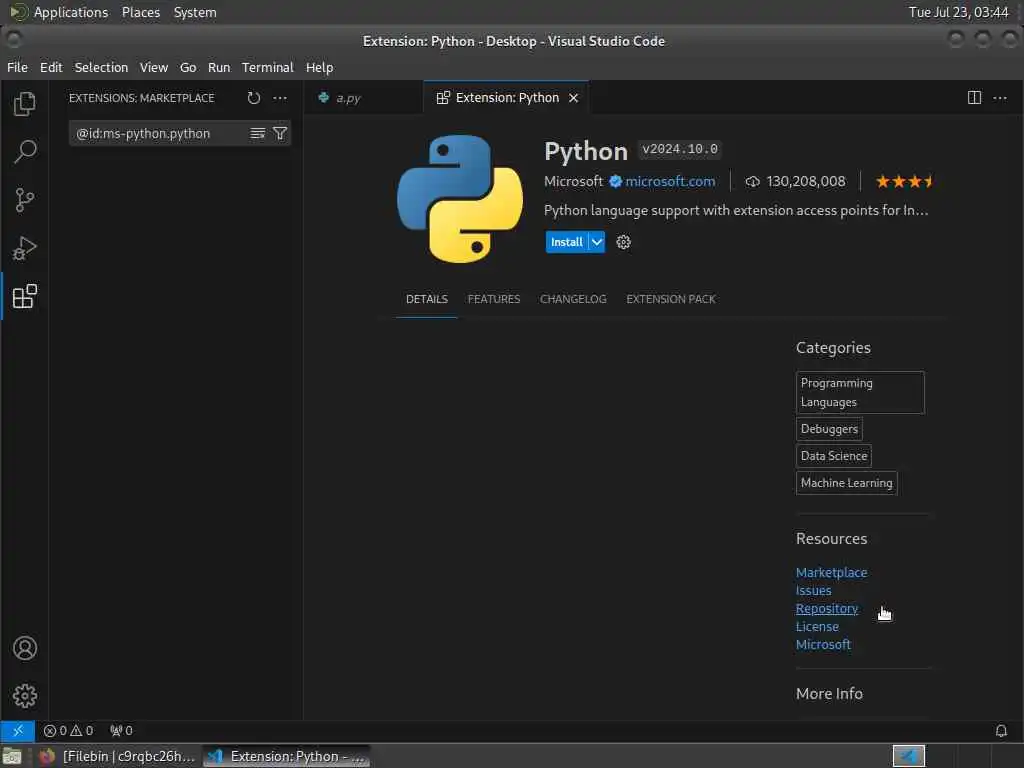1024x768 pixels.
Task: Open the Explorer view in activity bar
Action: pos(25,103)
